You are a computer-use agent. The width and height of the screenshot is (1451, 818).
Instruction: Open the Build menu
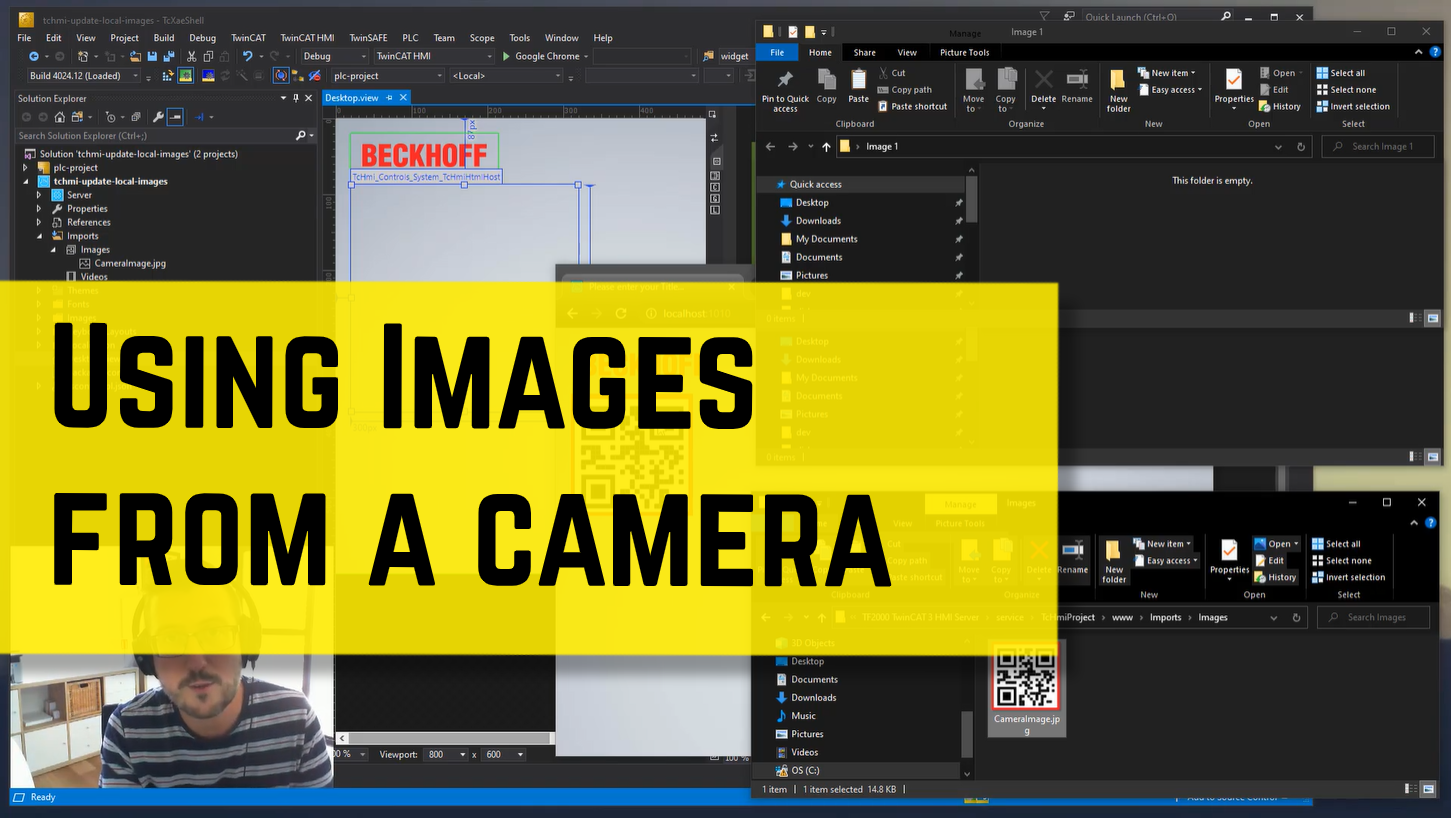click(164, 38)
